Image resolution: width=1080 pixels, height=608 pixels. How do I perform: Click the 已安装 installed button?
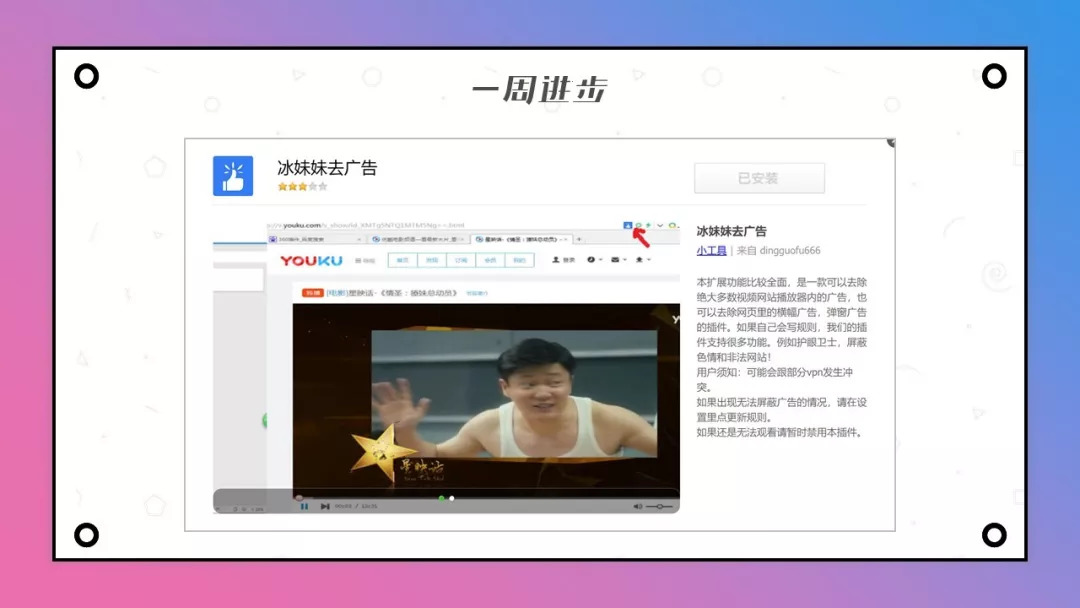coord(759,178)
